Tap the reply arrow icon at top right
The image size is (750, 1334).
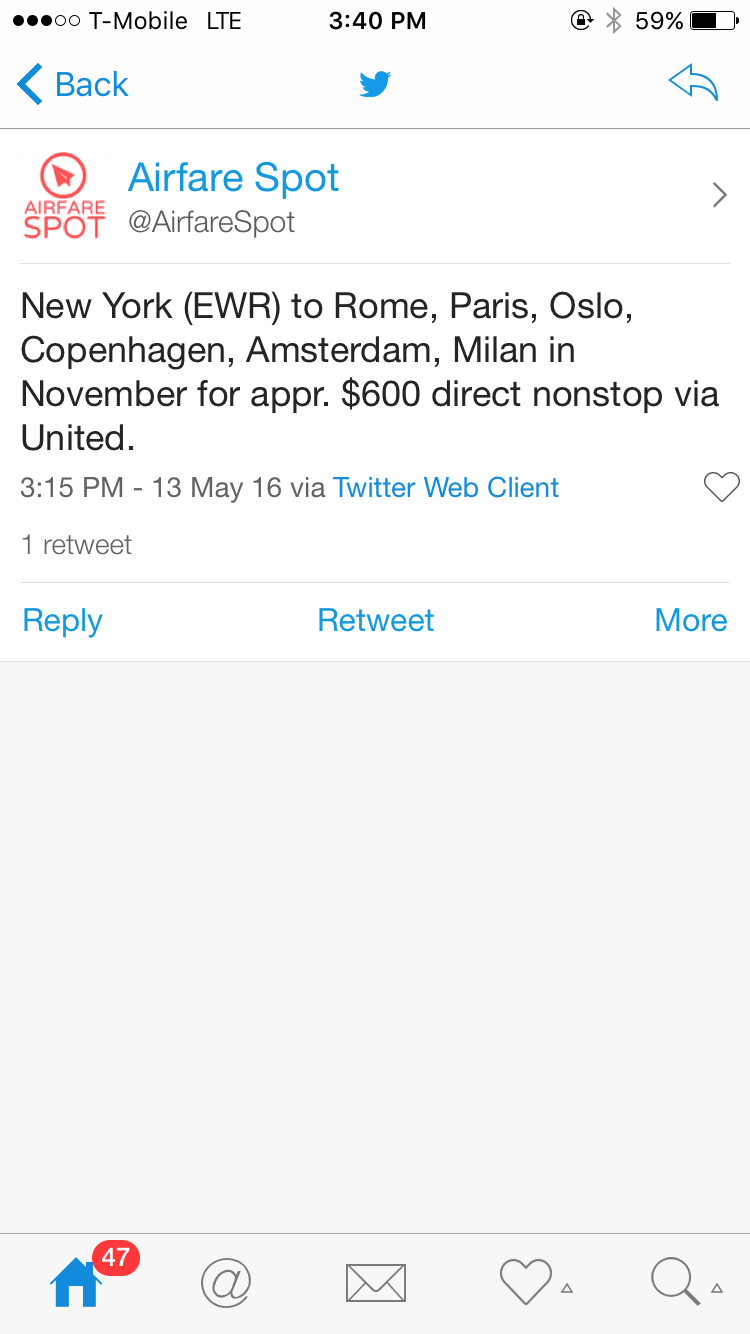pyautogui.click(x=694, y=84)
